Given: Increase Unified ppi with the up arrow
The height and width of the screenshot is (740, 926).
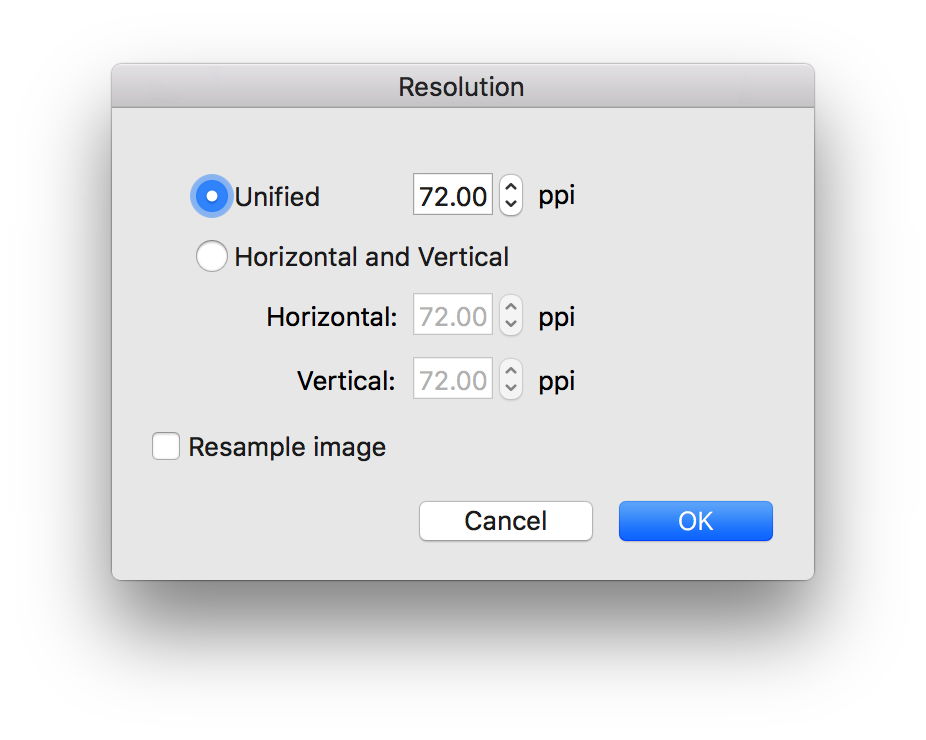Looking at the screenshot, I should click(x=510, y=187).
